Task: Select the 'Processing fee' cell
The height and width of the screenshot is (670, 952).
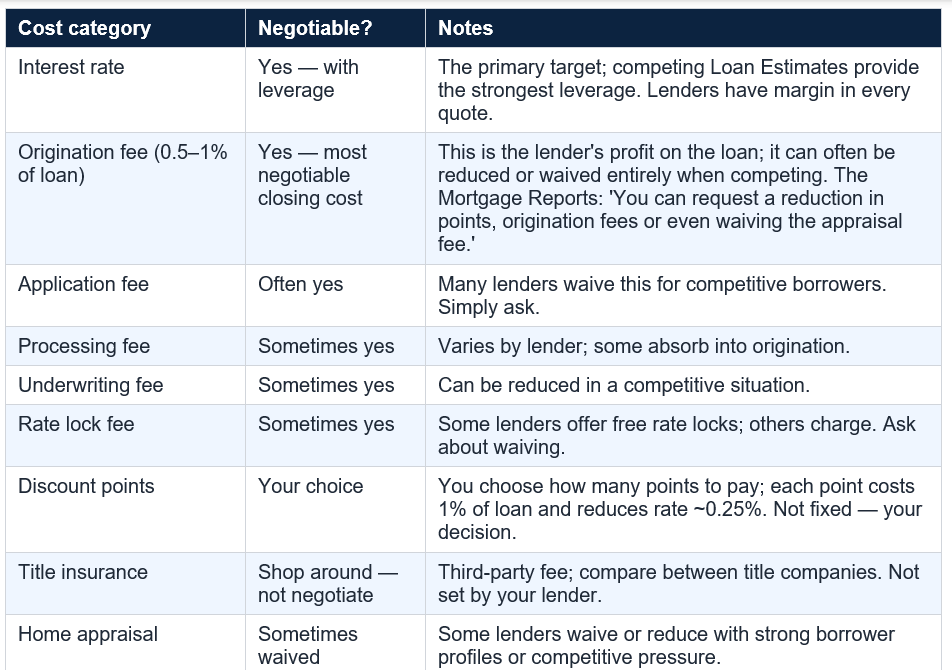Action: pos(126,346)
